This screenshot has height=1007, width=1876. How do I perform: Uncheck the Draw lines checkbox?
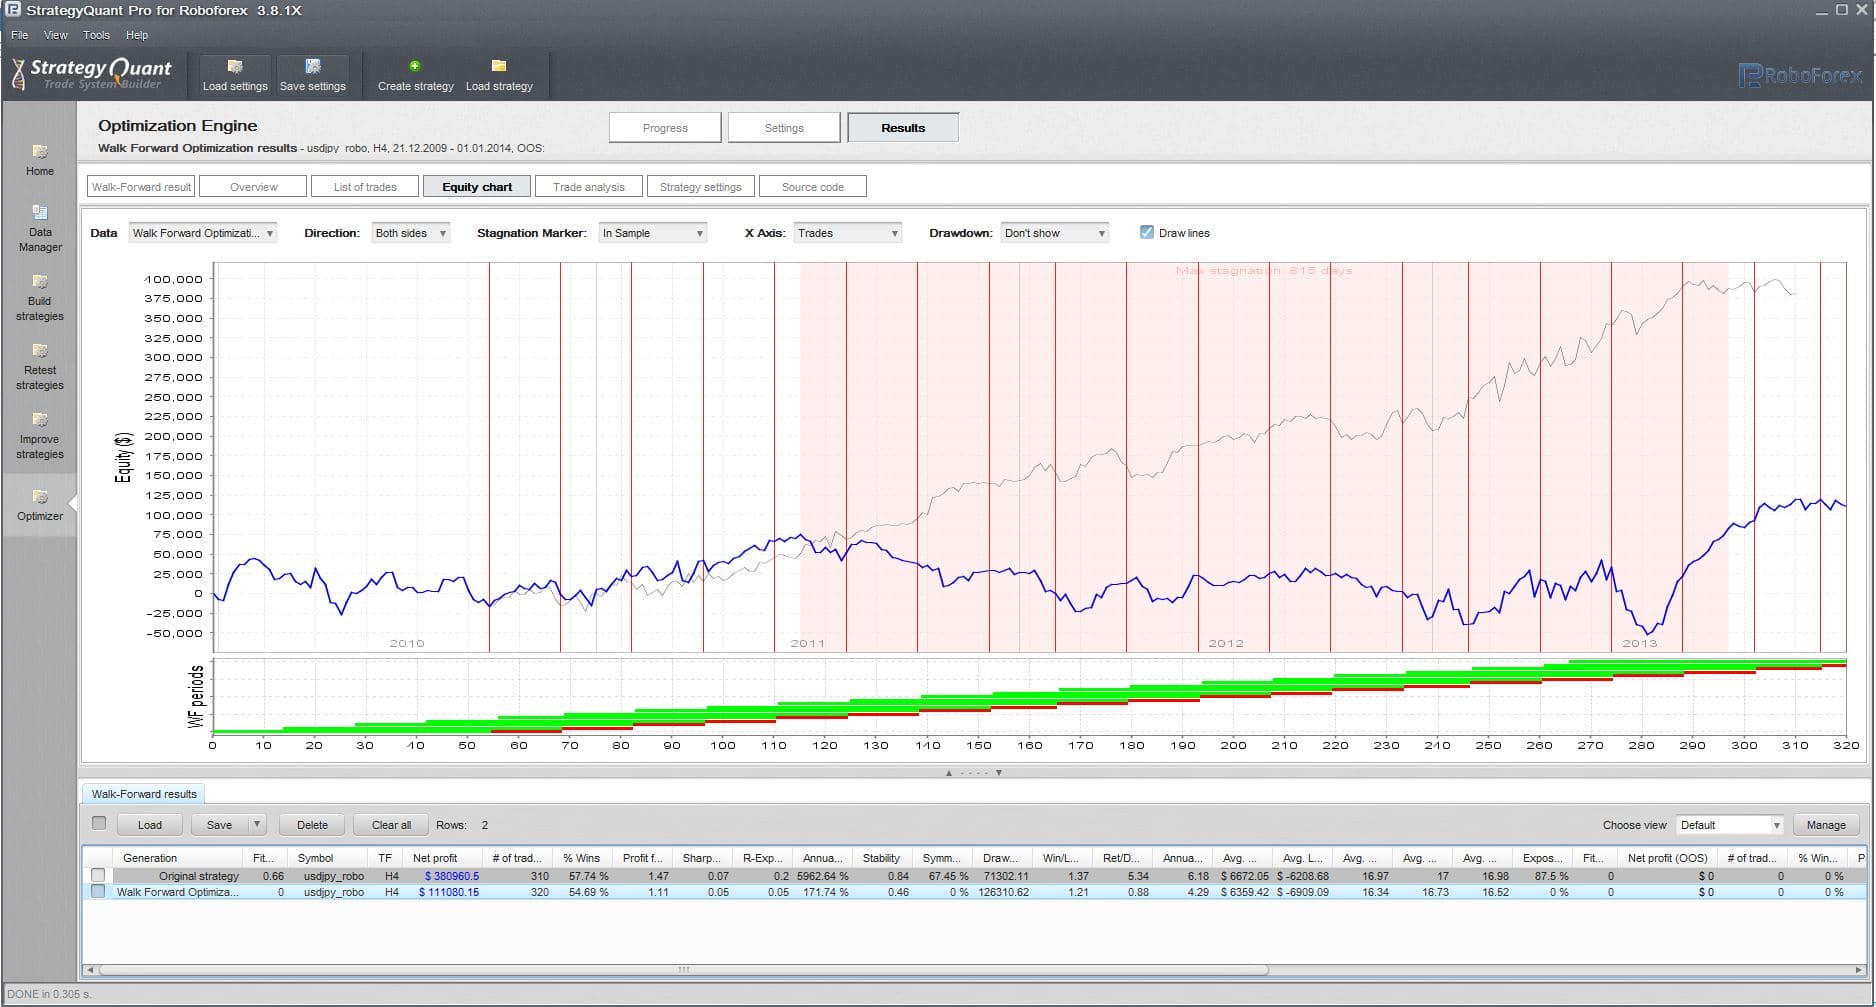tap(1146, 232)
